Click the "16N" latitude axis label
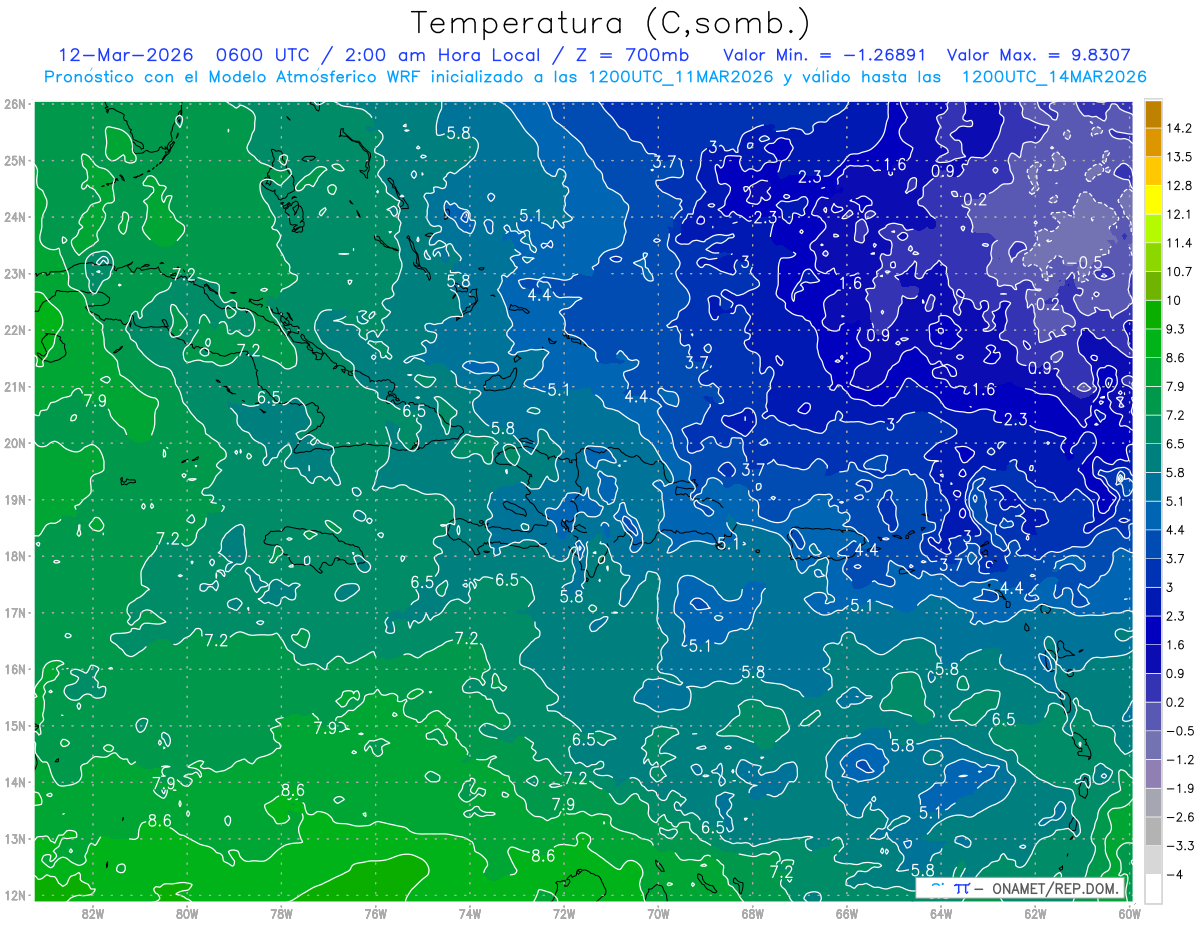This screenshot has width=1200, height=927. pos(15,669)
